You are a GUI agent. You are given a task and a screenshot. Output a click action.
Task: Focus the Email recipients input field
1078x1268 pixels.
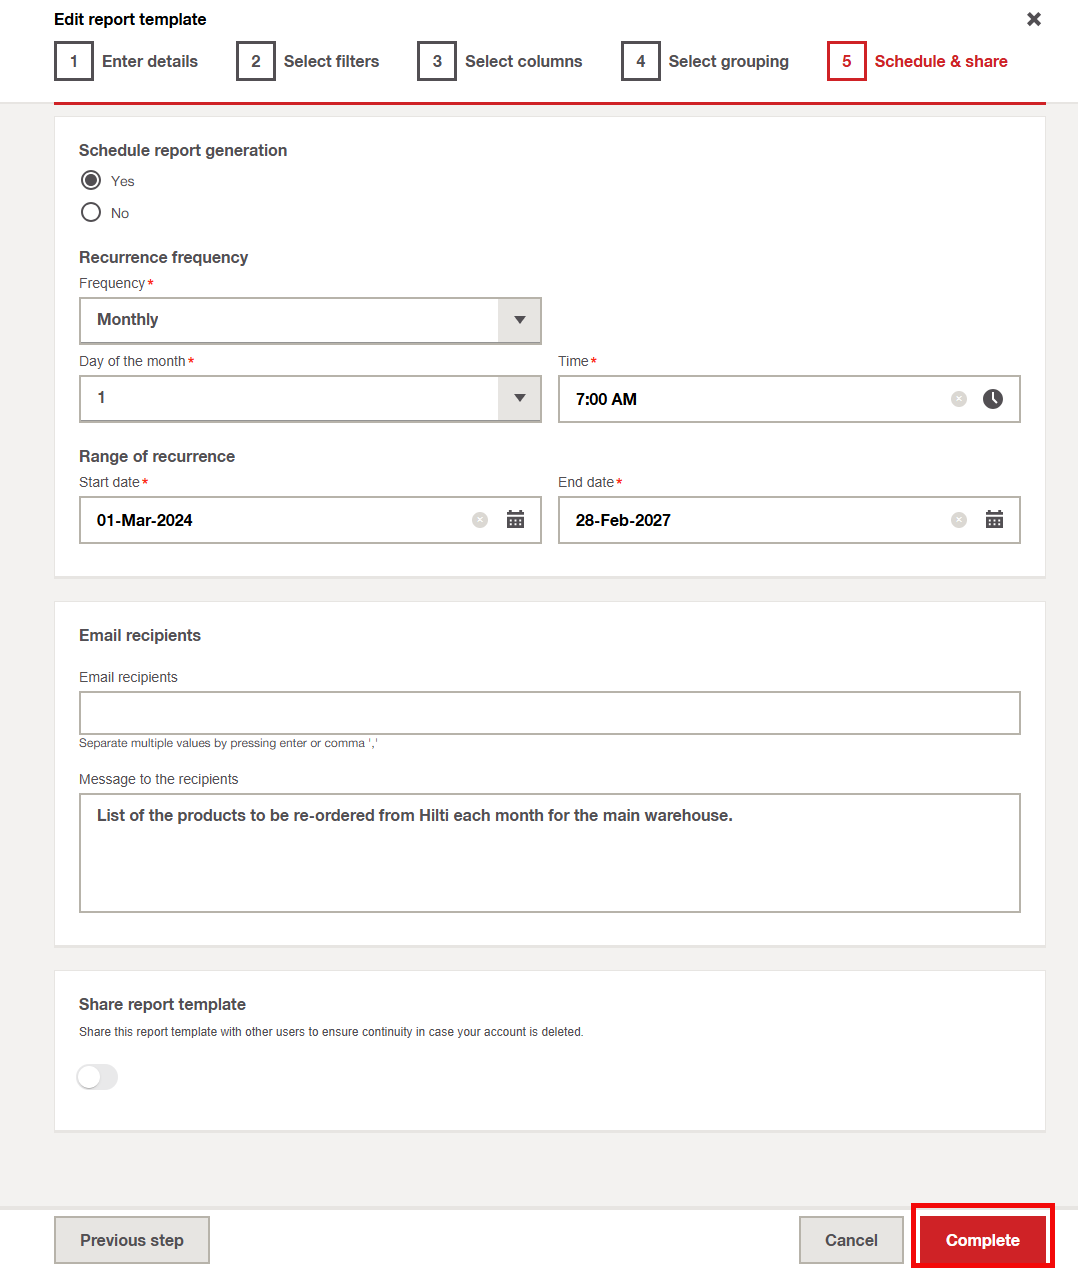(x=549, y=713)
